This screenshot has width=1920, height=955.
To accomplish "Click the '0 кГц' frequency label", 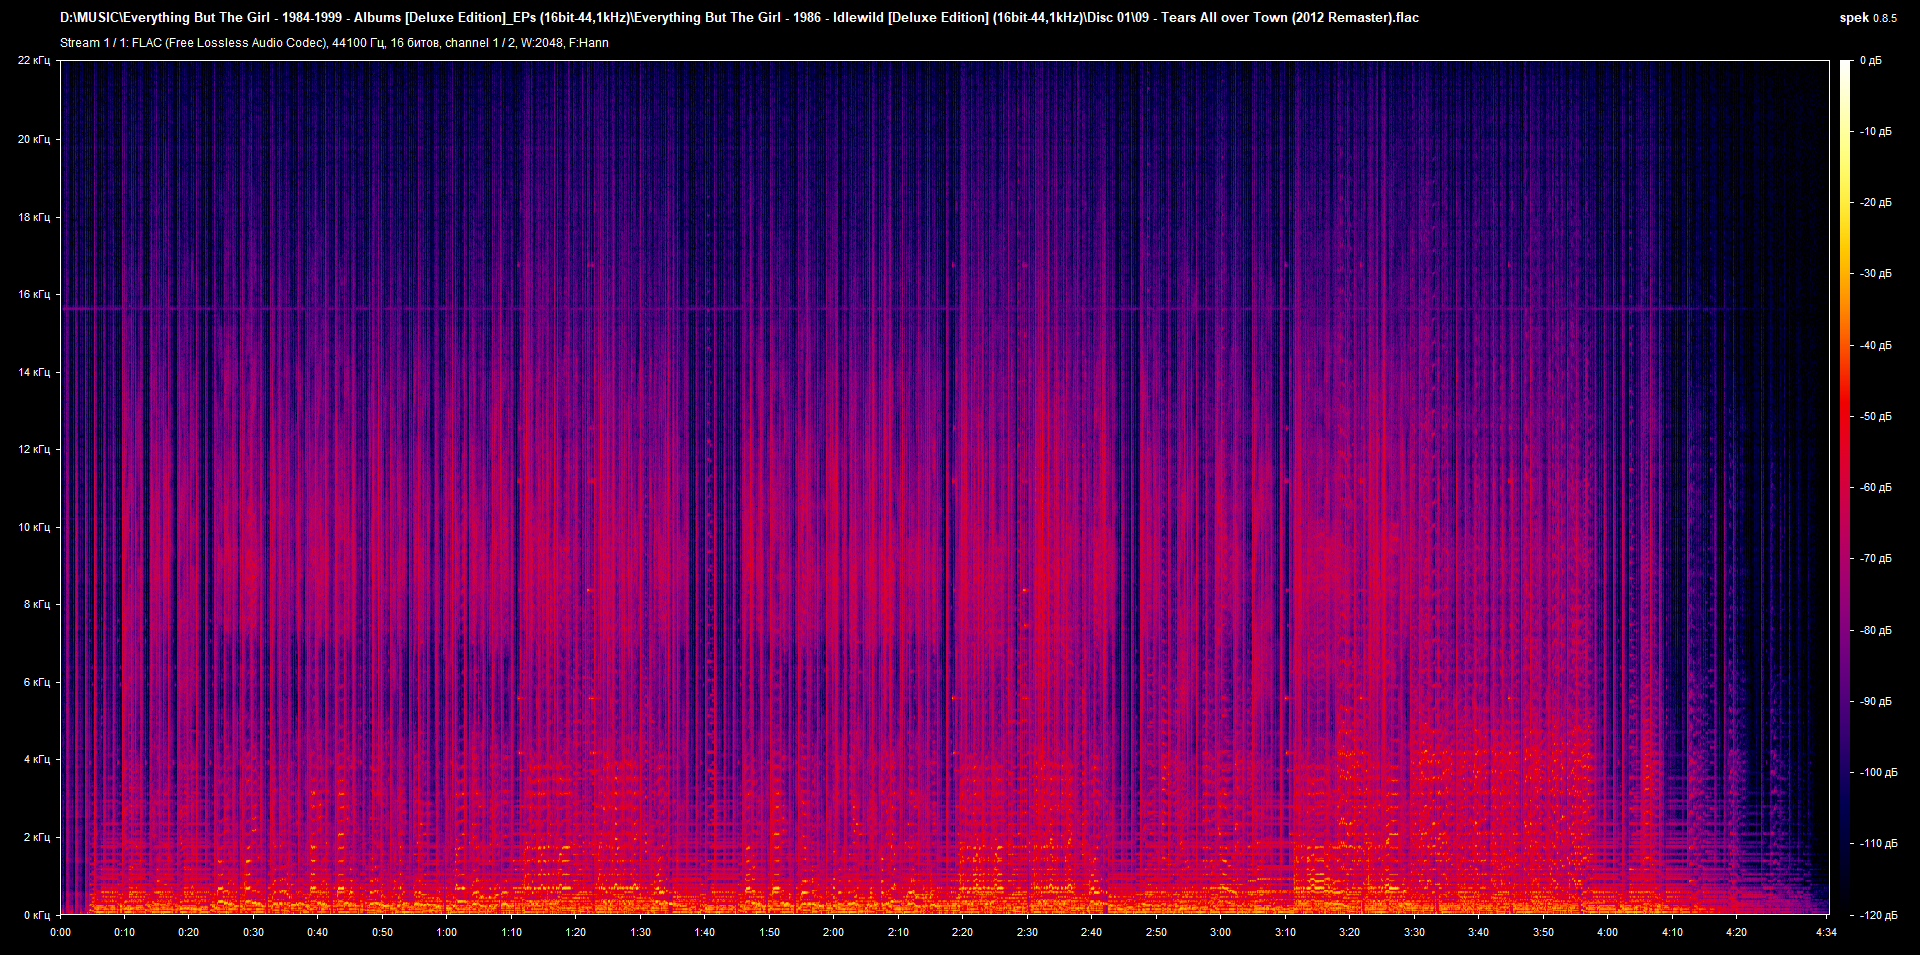I will 37,915.
